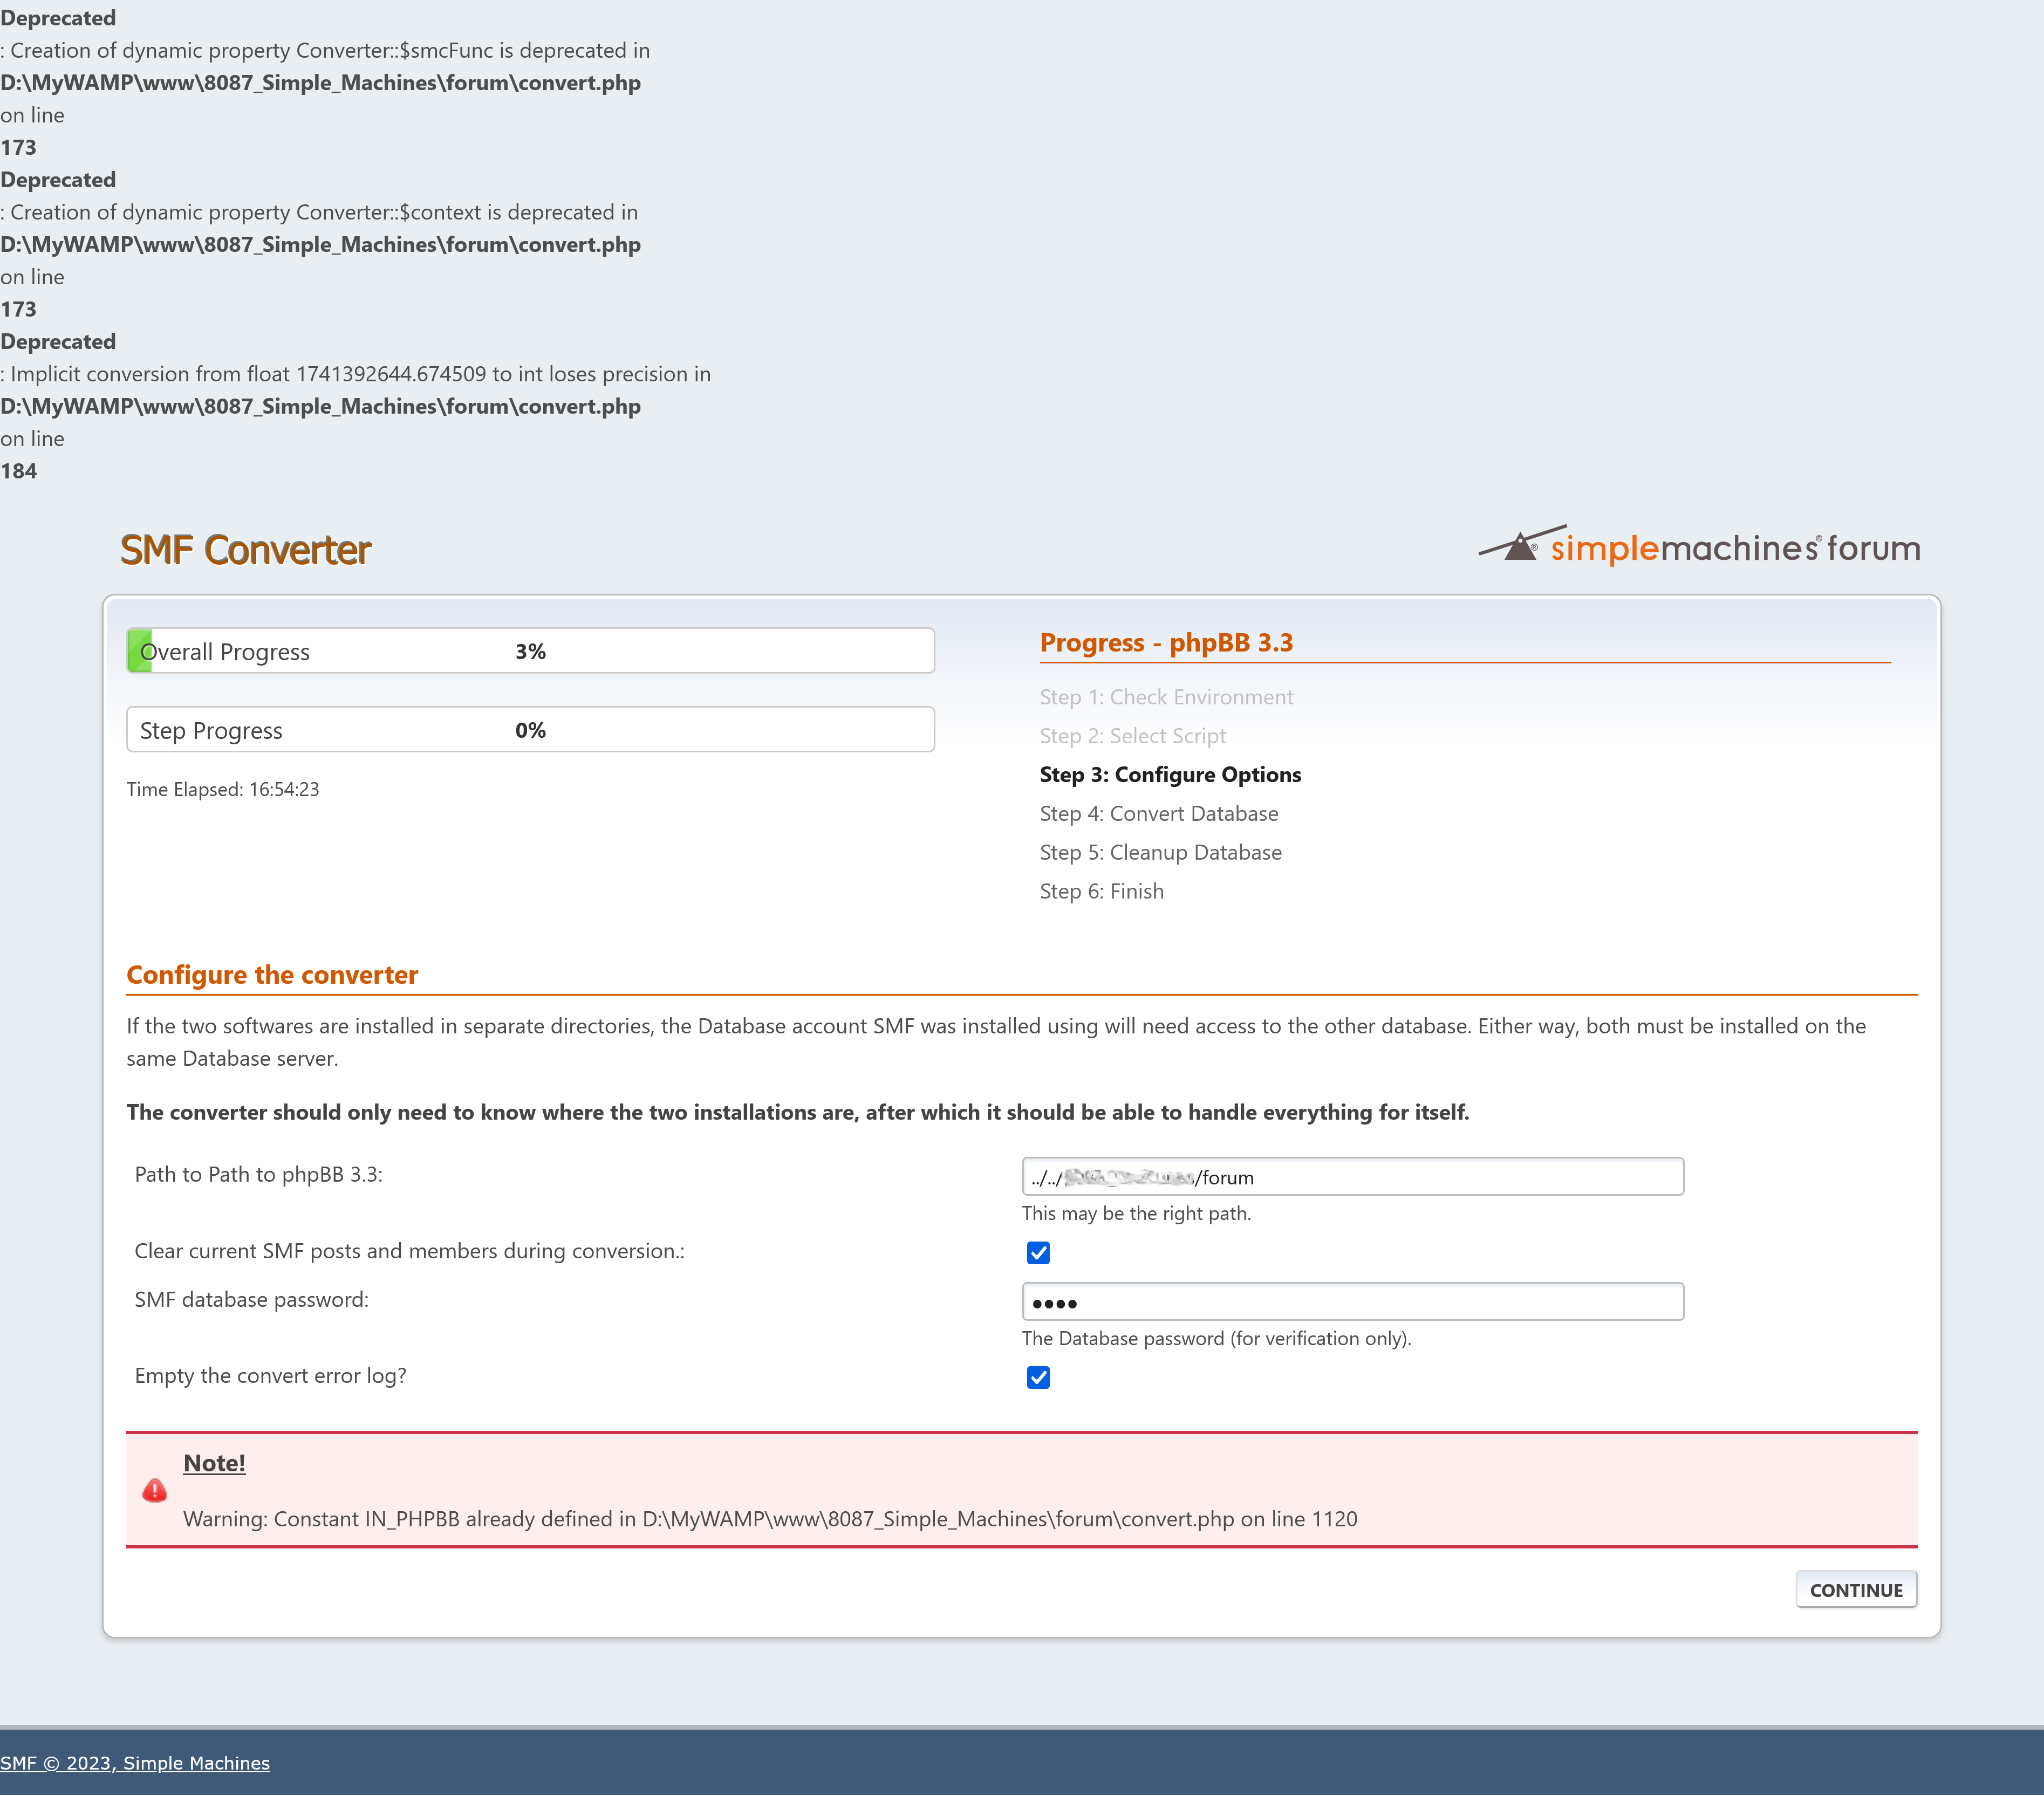Click the 'Implicit conversion from float' deprecation message
Viewport: 2044px width, 1796px height.
(356, 374)
